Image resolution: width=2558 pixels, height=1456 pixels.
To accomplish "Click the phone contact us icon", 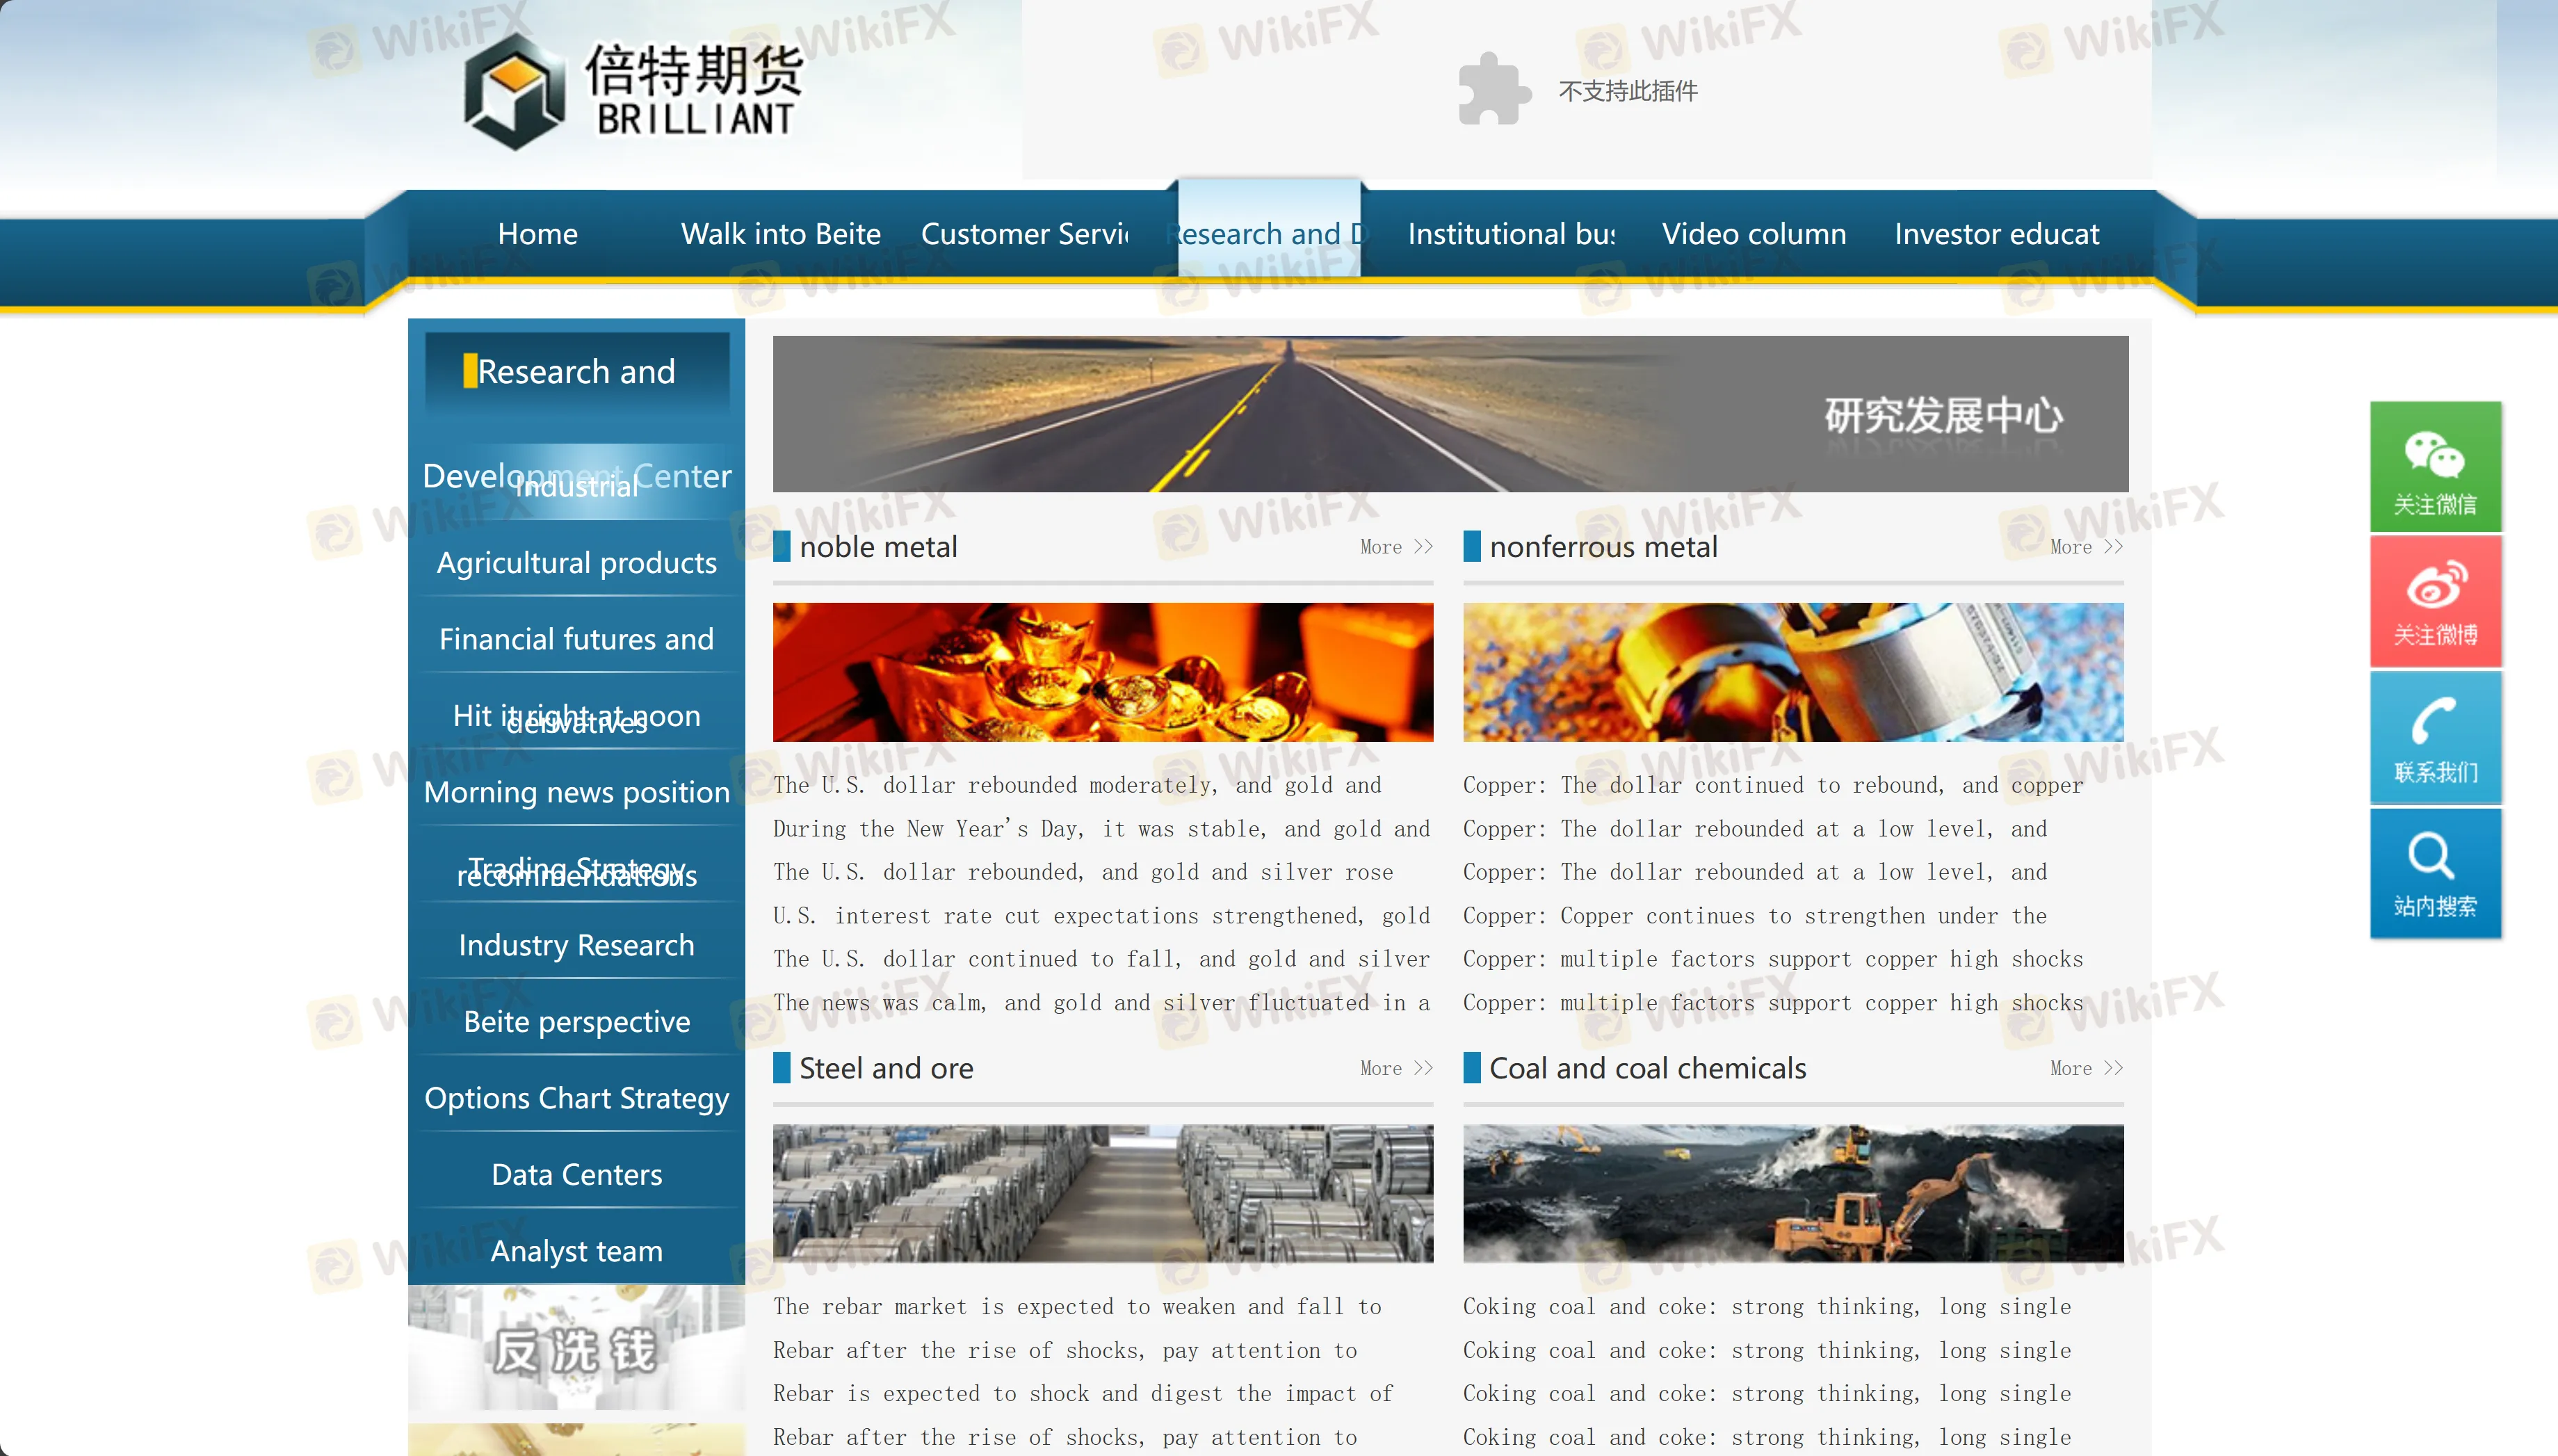I will pyautogui.click(x=2434, y=721).
